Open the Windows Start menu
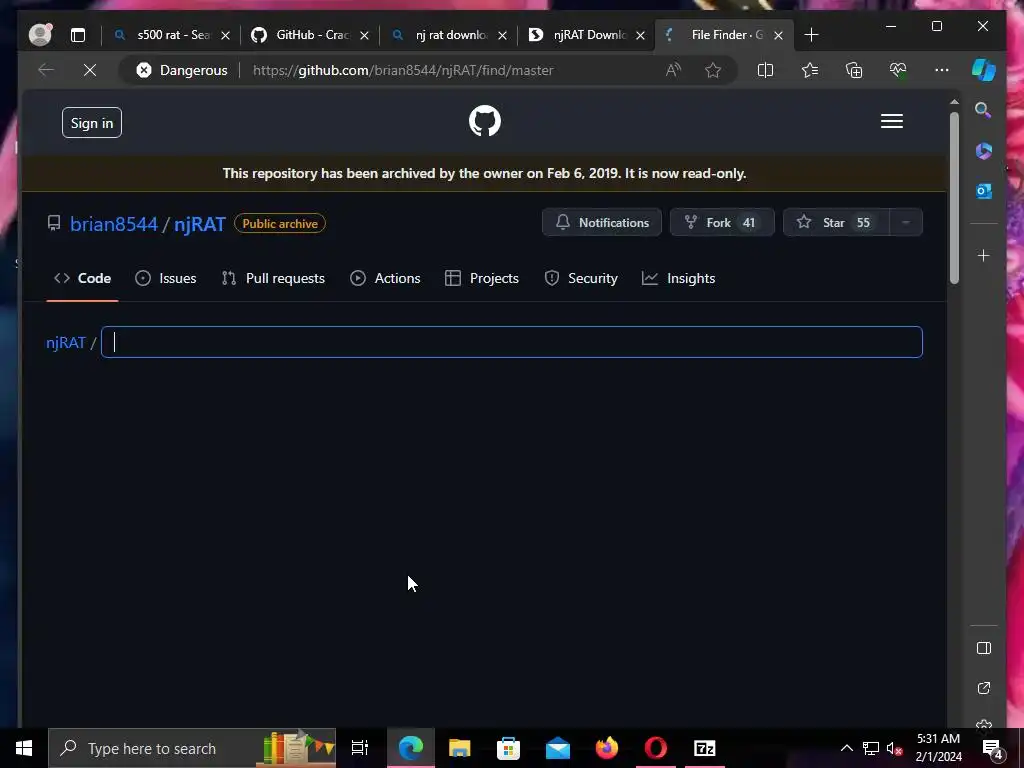1024x768 pixels. click(24, 748)
